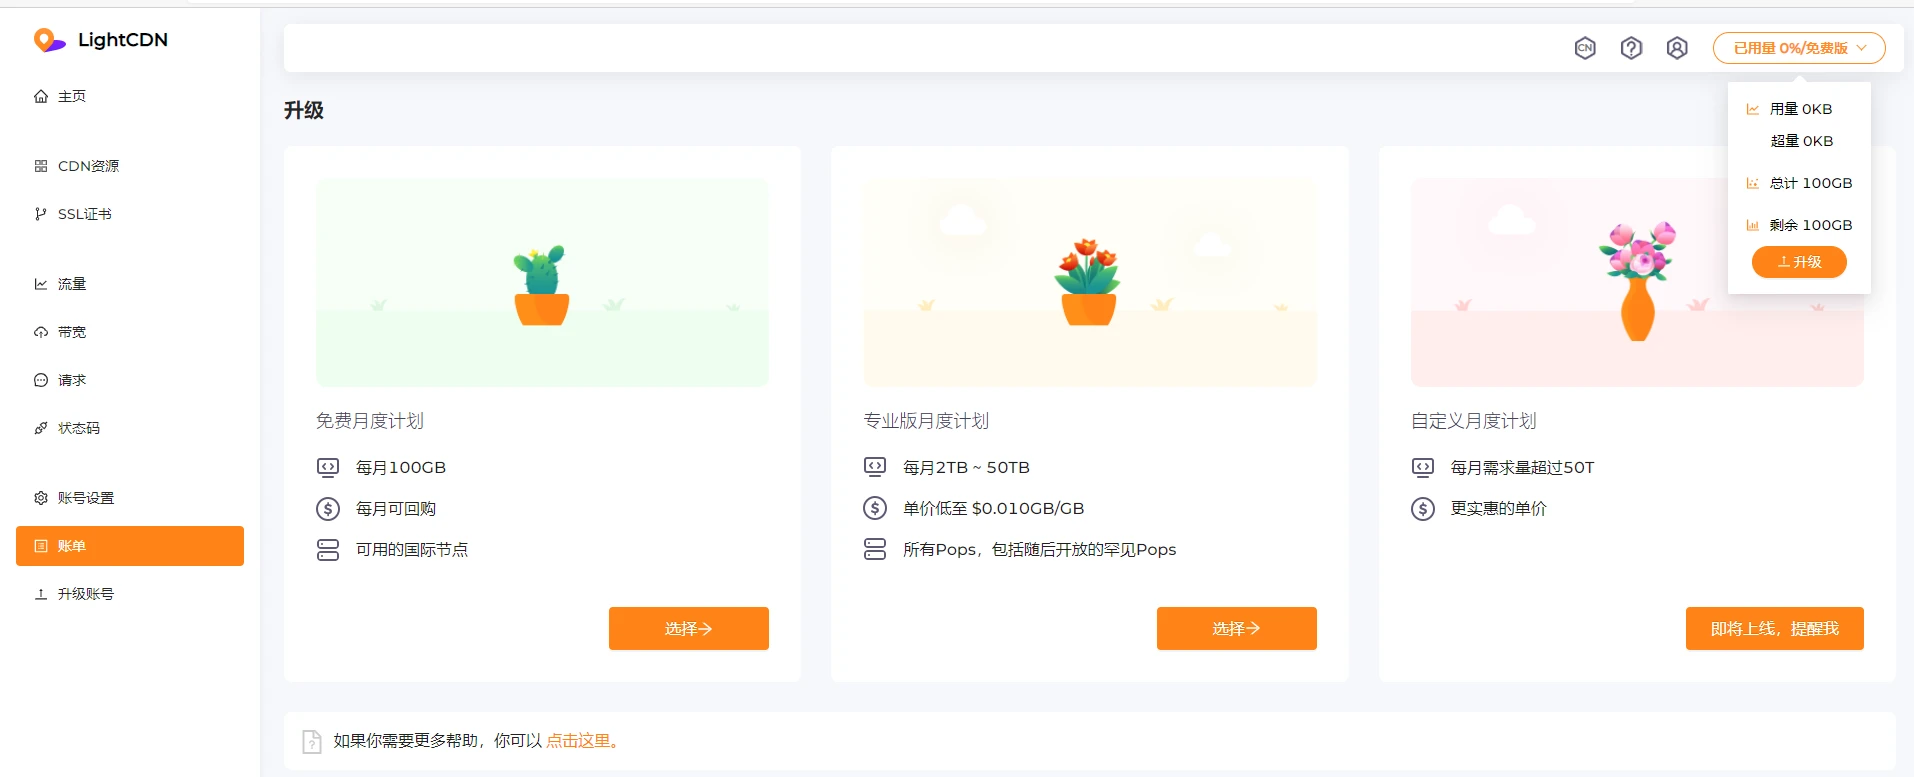
Task: Click the 升级 button in usage popup
Action: coord(1798,262)
